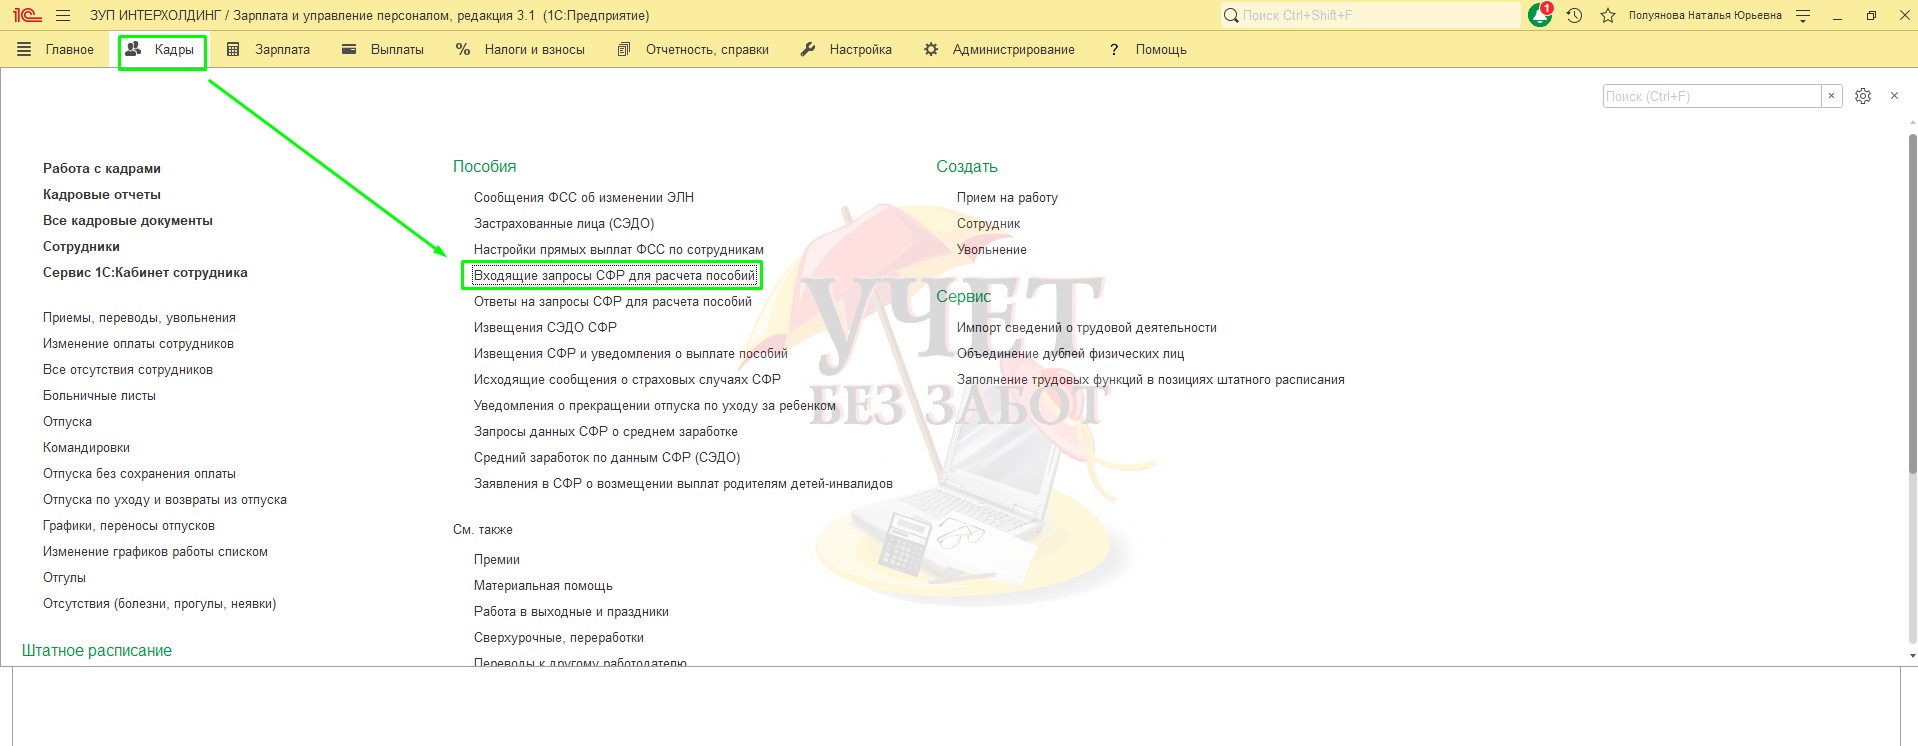
Task: Open Отпуска по уходу и возвраты из отпуска
Action: (165, 500)
